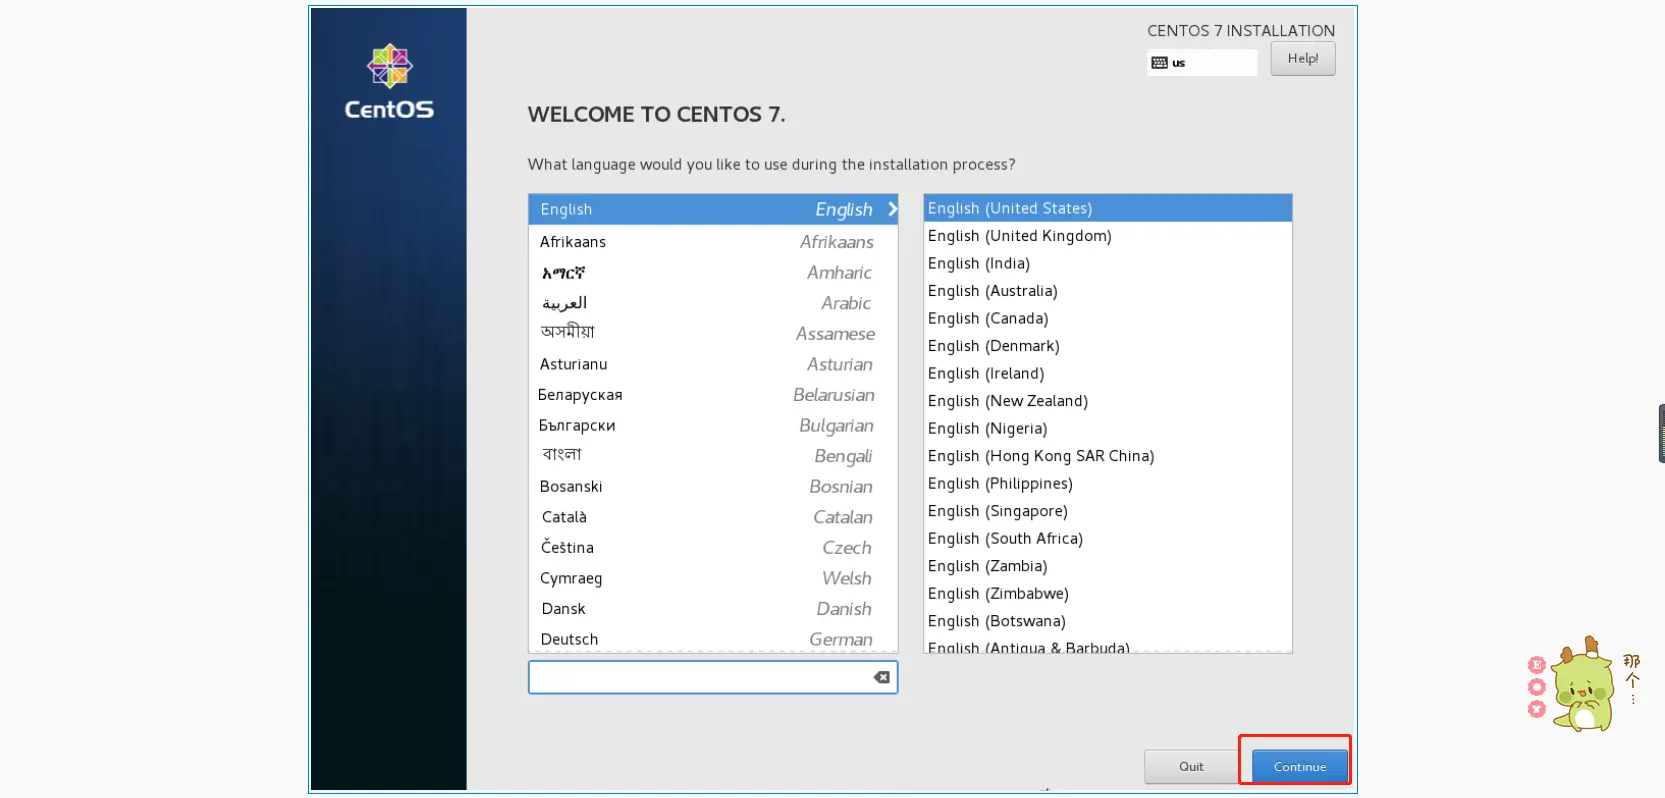The height and width of the screenshot is (798, 1665).
Task: Select the Belarusian language row
Action: coord(713,395)
